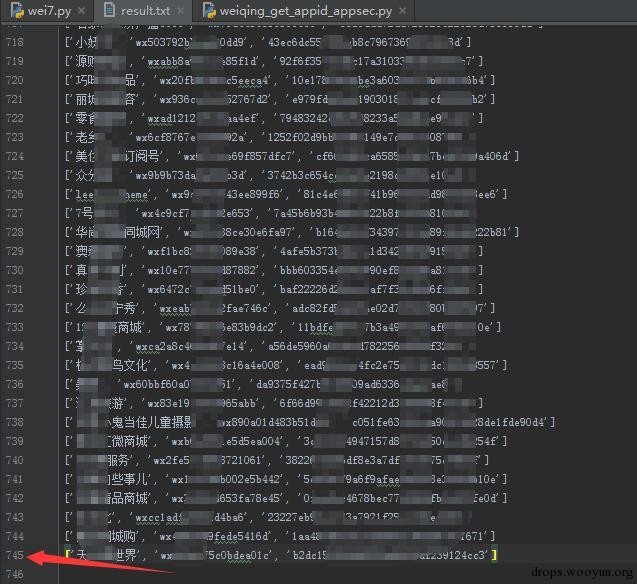637x584 pixels.
Task: Click line number 746 in the gutter
Action: 15,574
